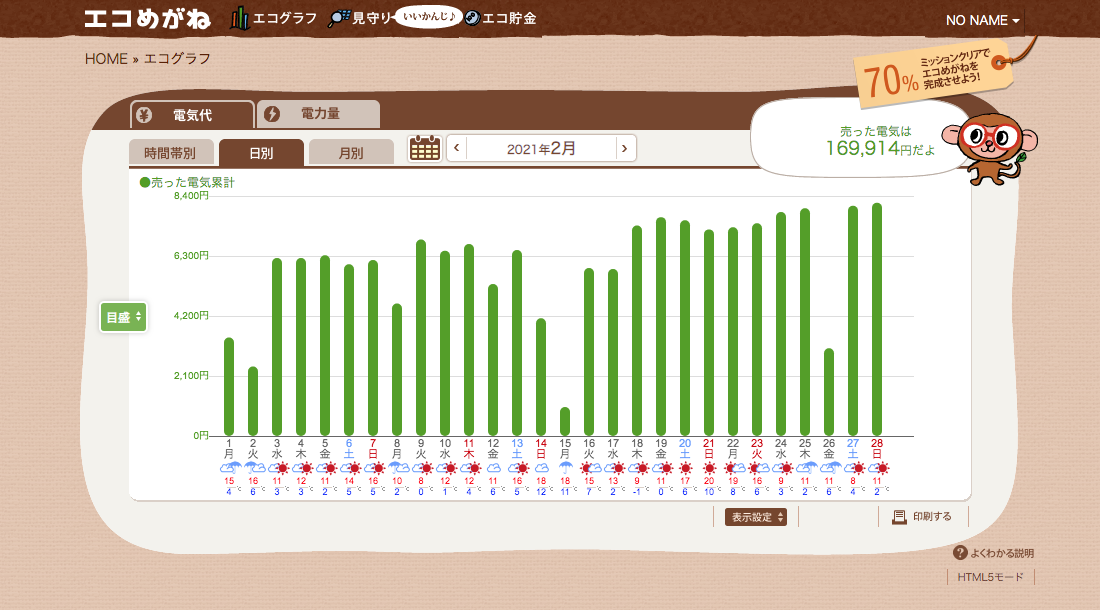Click the 4,200円 axis label
Screen dimensions: 1100x610
pyautogui.click(x=192, y=316)
